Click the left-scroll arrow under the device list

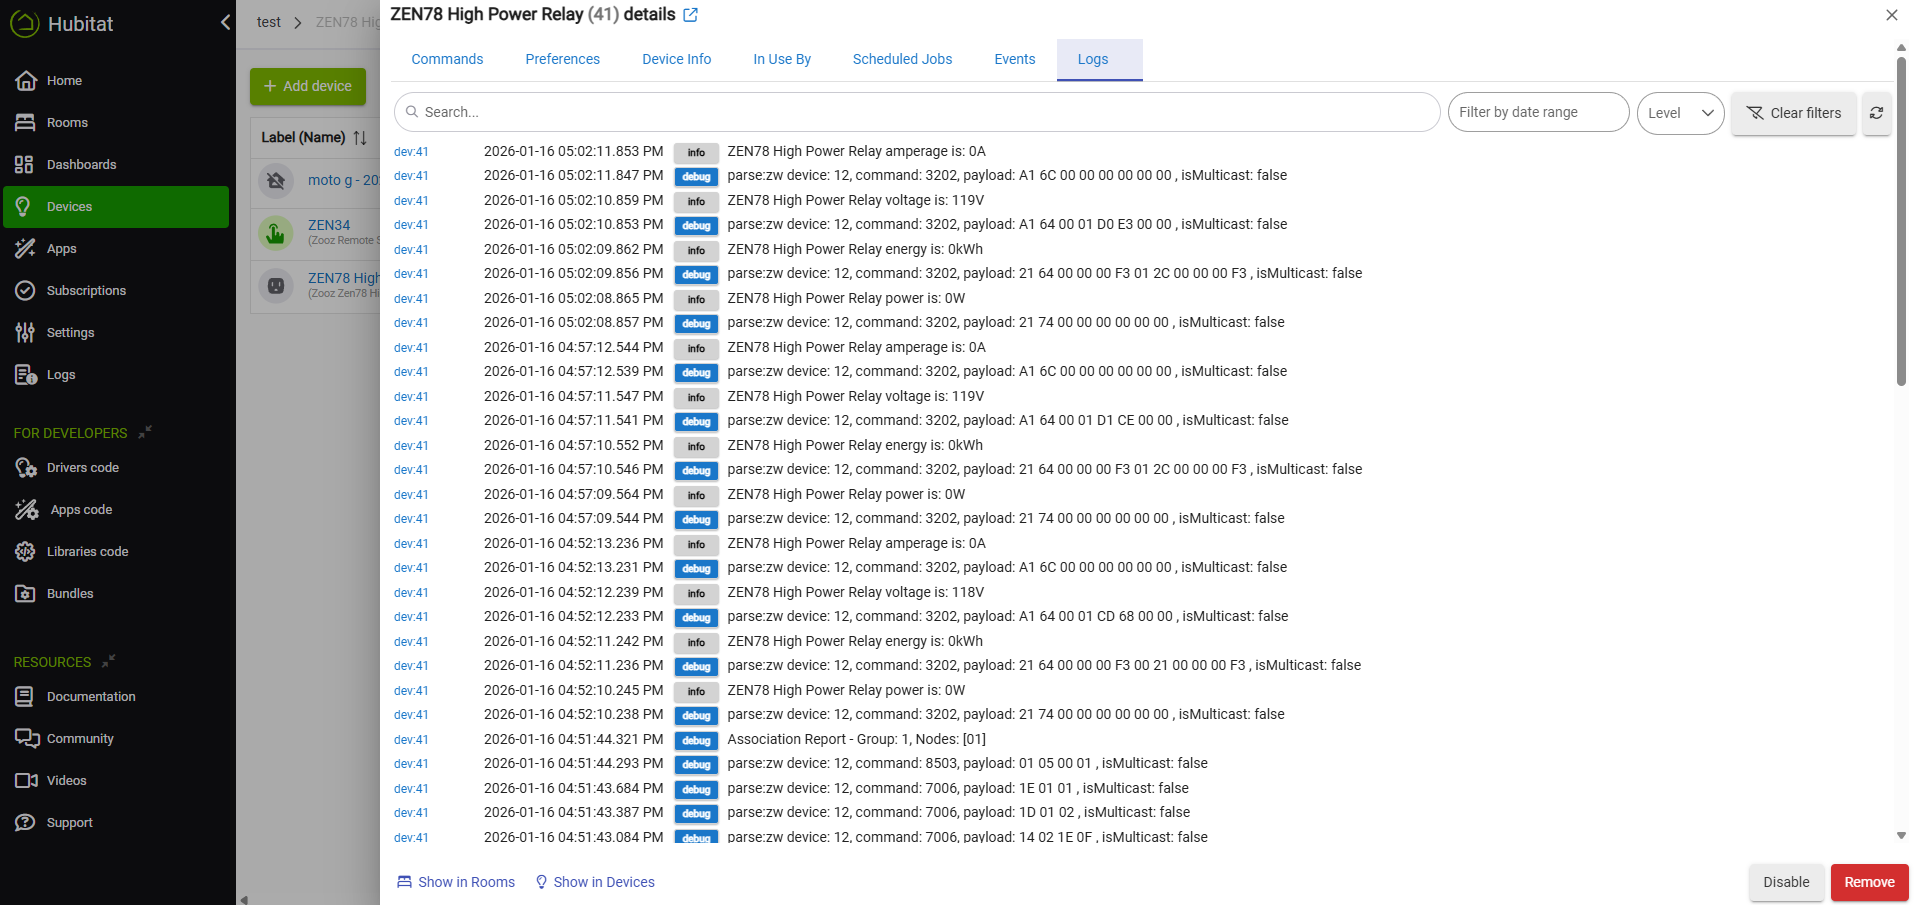click(x=244, y=899)
